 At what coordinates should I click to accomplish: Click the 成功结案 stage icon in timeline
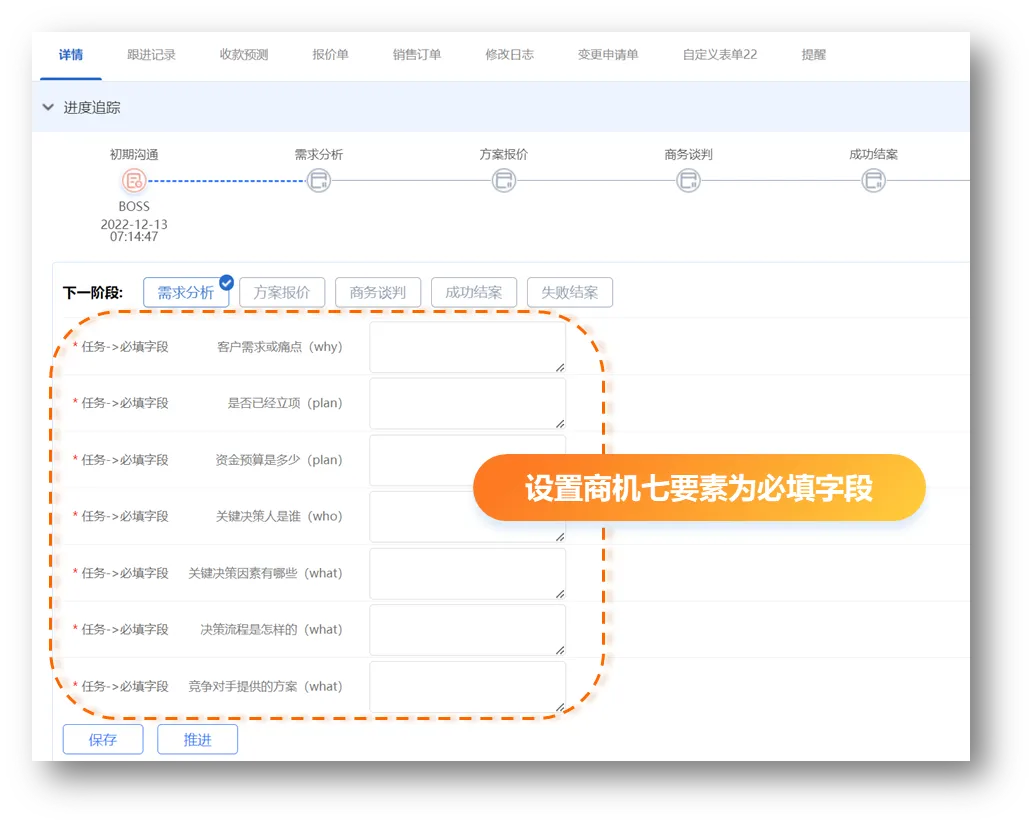pos(873,180)
